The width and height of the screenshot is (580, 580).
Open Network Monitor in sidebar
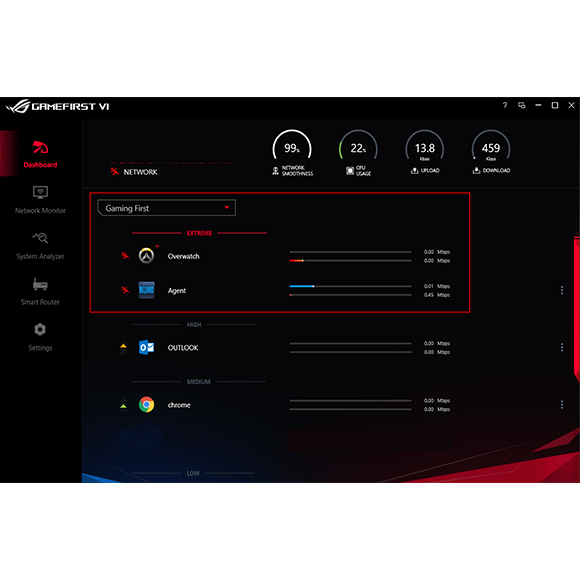40,200
